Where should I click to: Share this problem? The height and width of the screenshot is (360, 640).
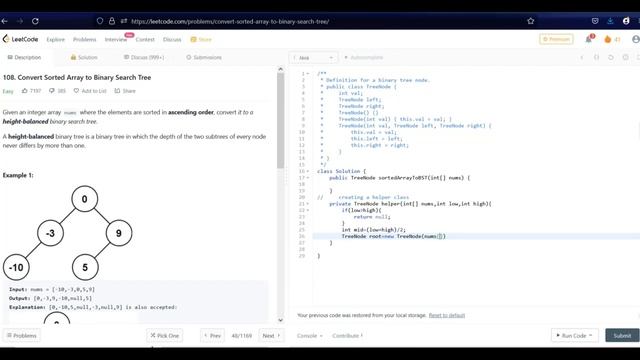click(x=124, y=91)
